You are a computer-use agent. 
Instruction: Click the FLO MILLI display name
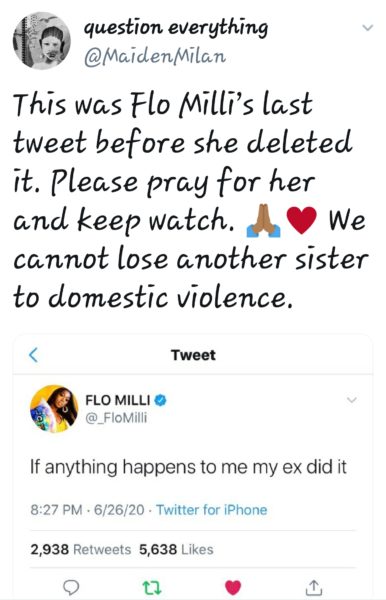coord(118,400)
